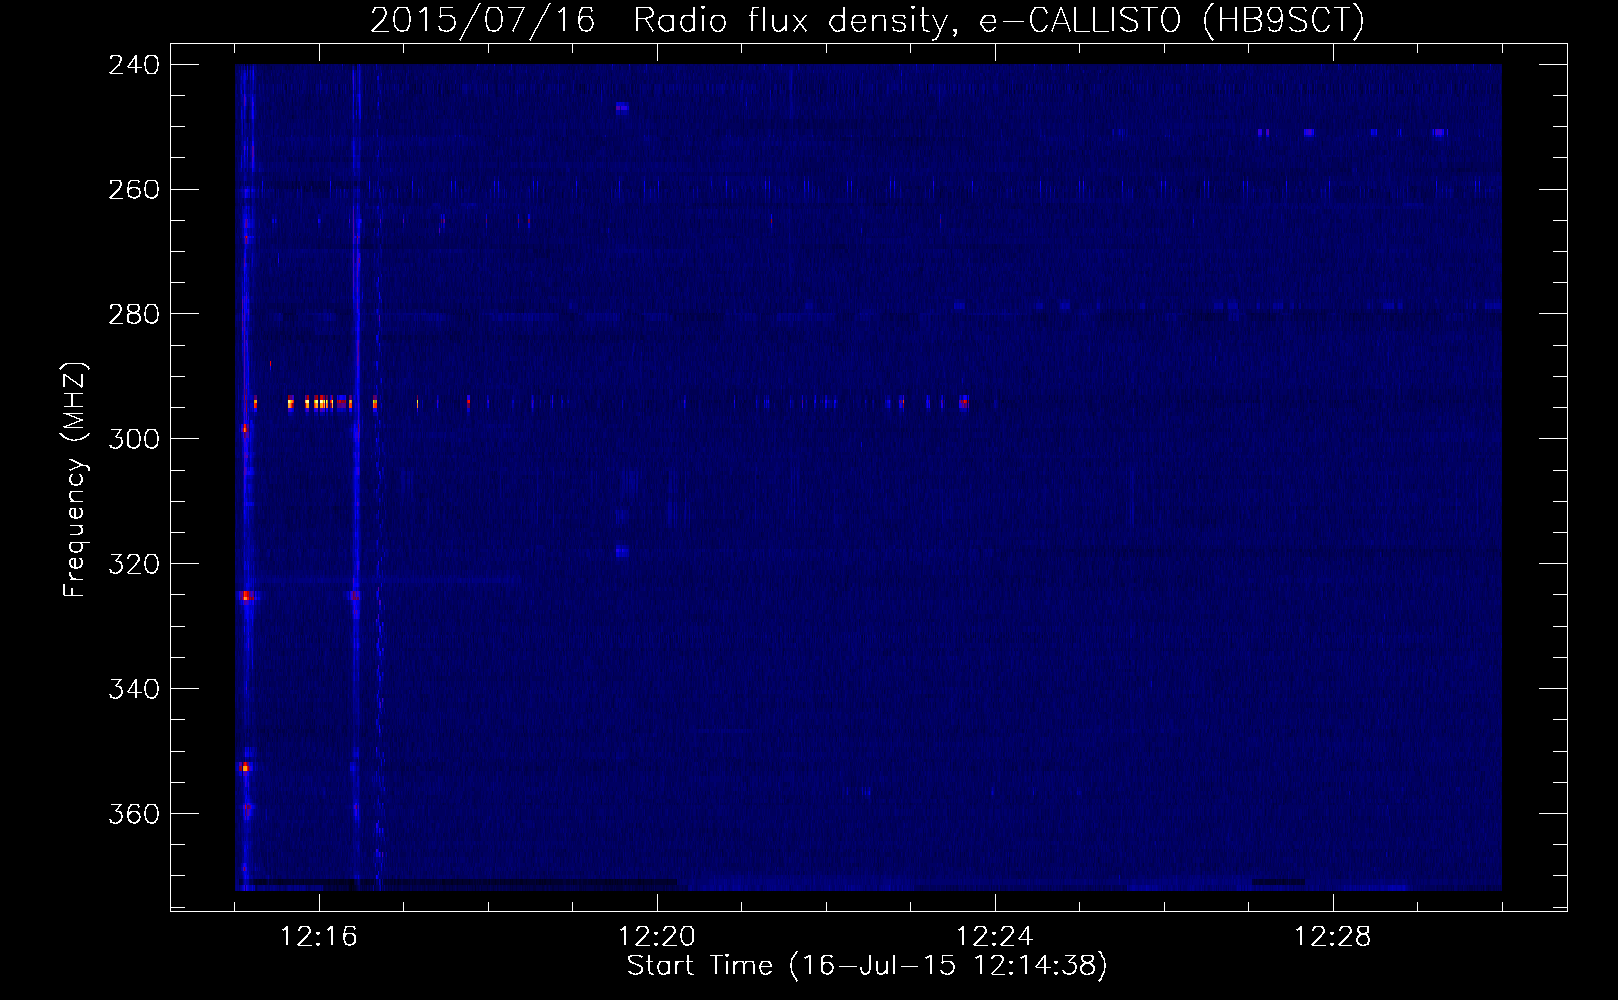Click the 12:28 time tick label
The image size is (1618, 1000).
(1333, 937)
